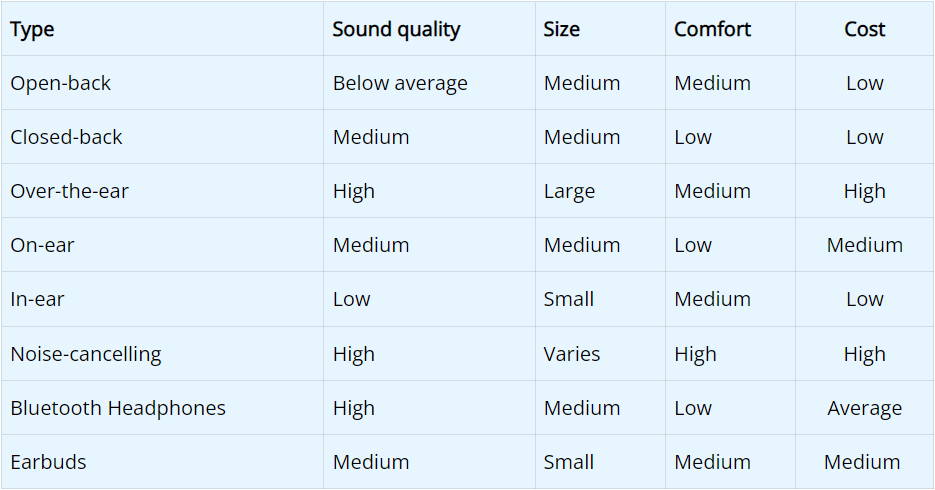Select the Closed-back type cell

(66, 138)
